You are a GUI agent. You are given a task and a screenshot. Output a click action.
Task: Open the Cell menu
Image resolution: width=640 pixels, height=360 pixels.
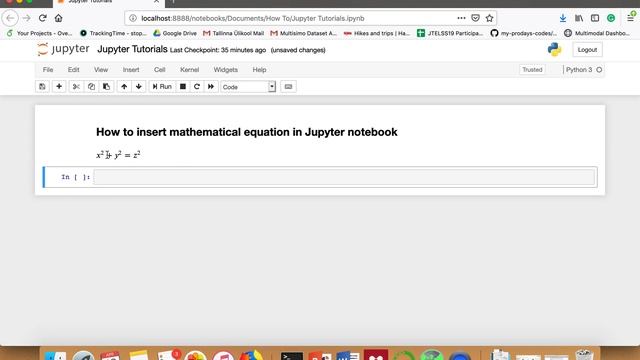tap(160, 70)
